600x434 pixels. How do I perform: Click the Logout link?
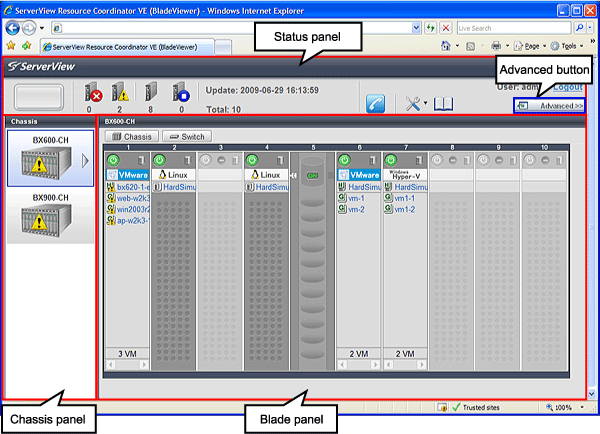[568, 87]
